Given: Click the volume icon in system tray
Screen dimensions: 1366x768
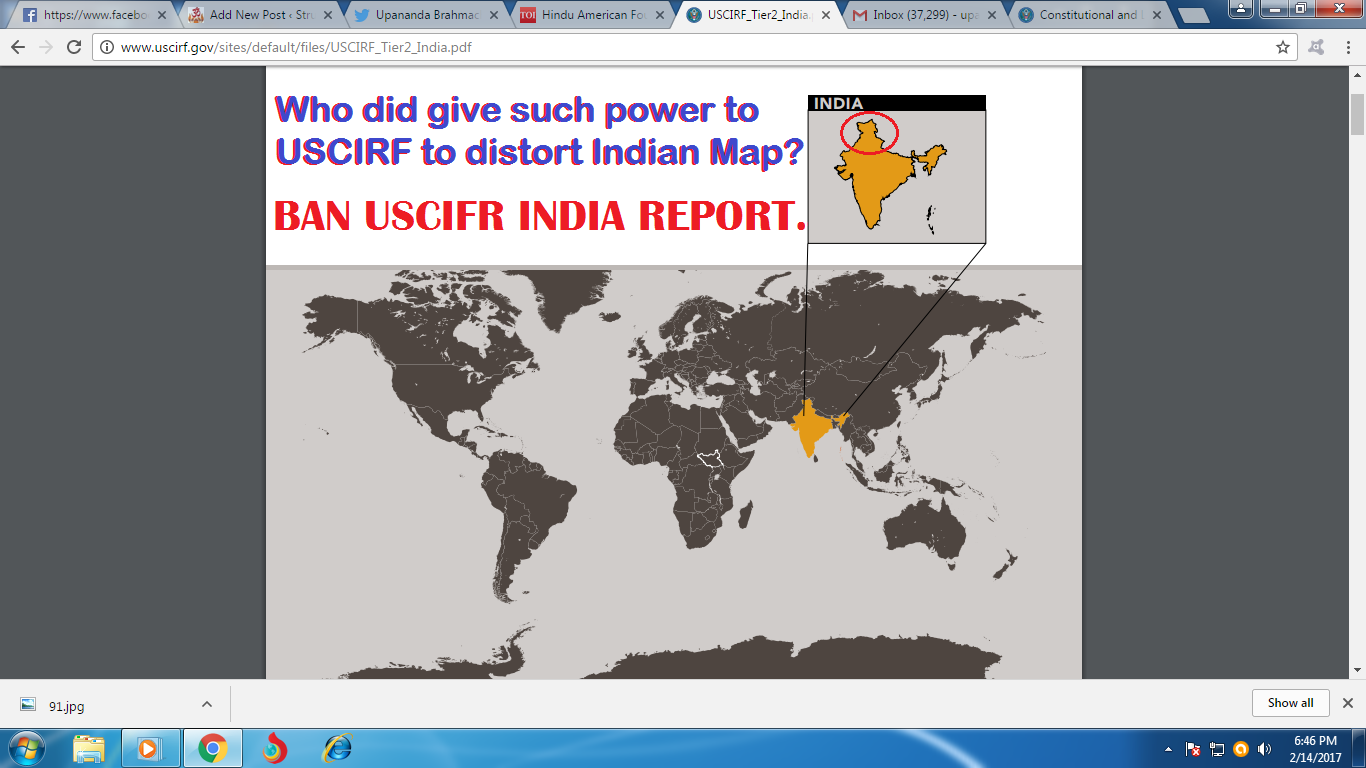Looking at the screenshot, I should coord(1265,749).
